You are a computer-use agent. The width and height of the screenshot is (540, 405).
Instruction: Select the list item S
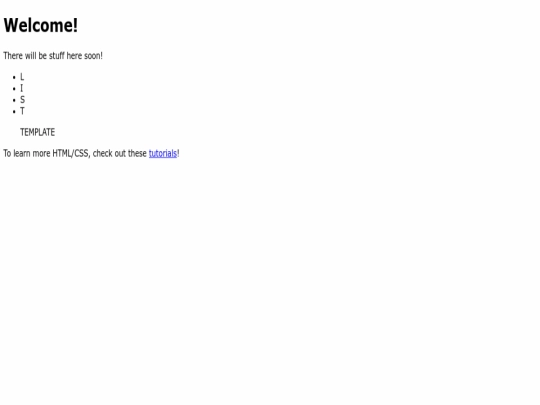(22, 100)
